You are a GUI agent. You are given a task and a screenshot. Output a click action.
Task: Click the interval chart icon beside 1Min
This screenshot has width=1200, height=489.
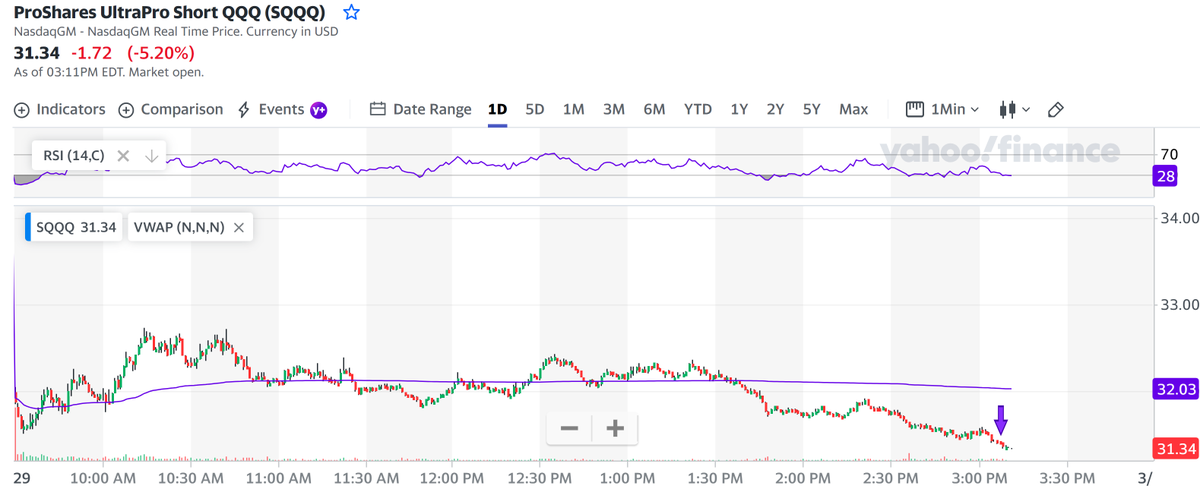(914, 109)
